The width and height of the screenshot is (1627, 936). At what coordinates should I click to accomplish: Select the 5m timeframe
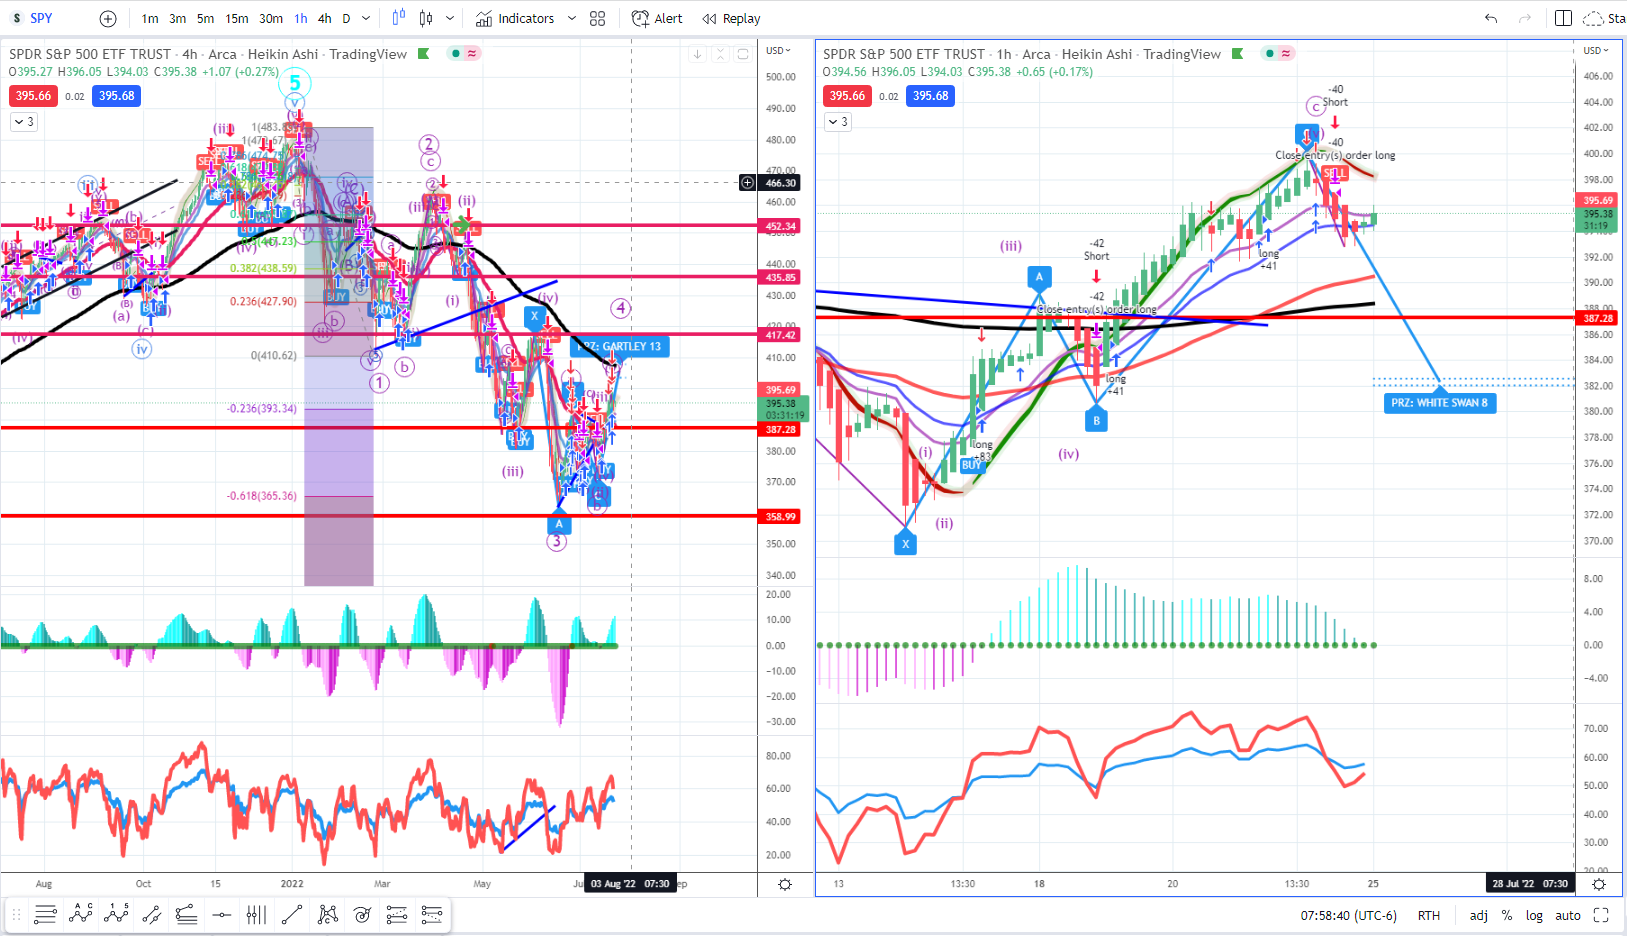tap(205, 19)
